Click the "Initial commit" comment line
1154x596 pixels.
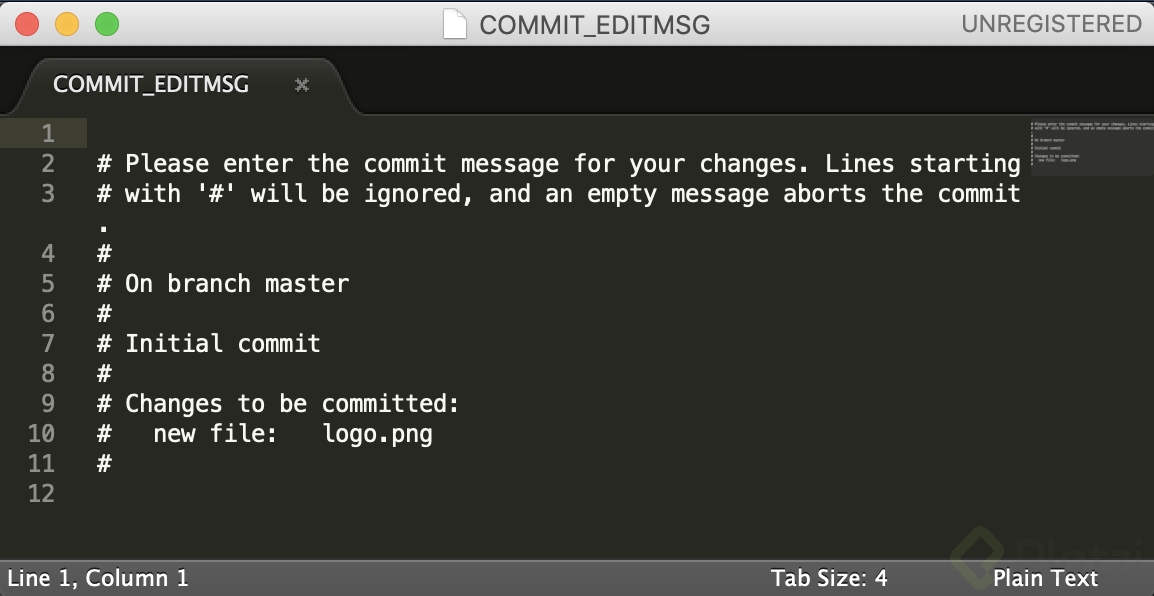222,344
